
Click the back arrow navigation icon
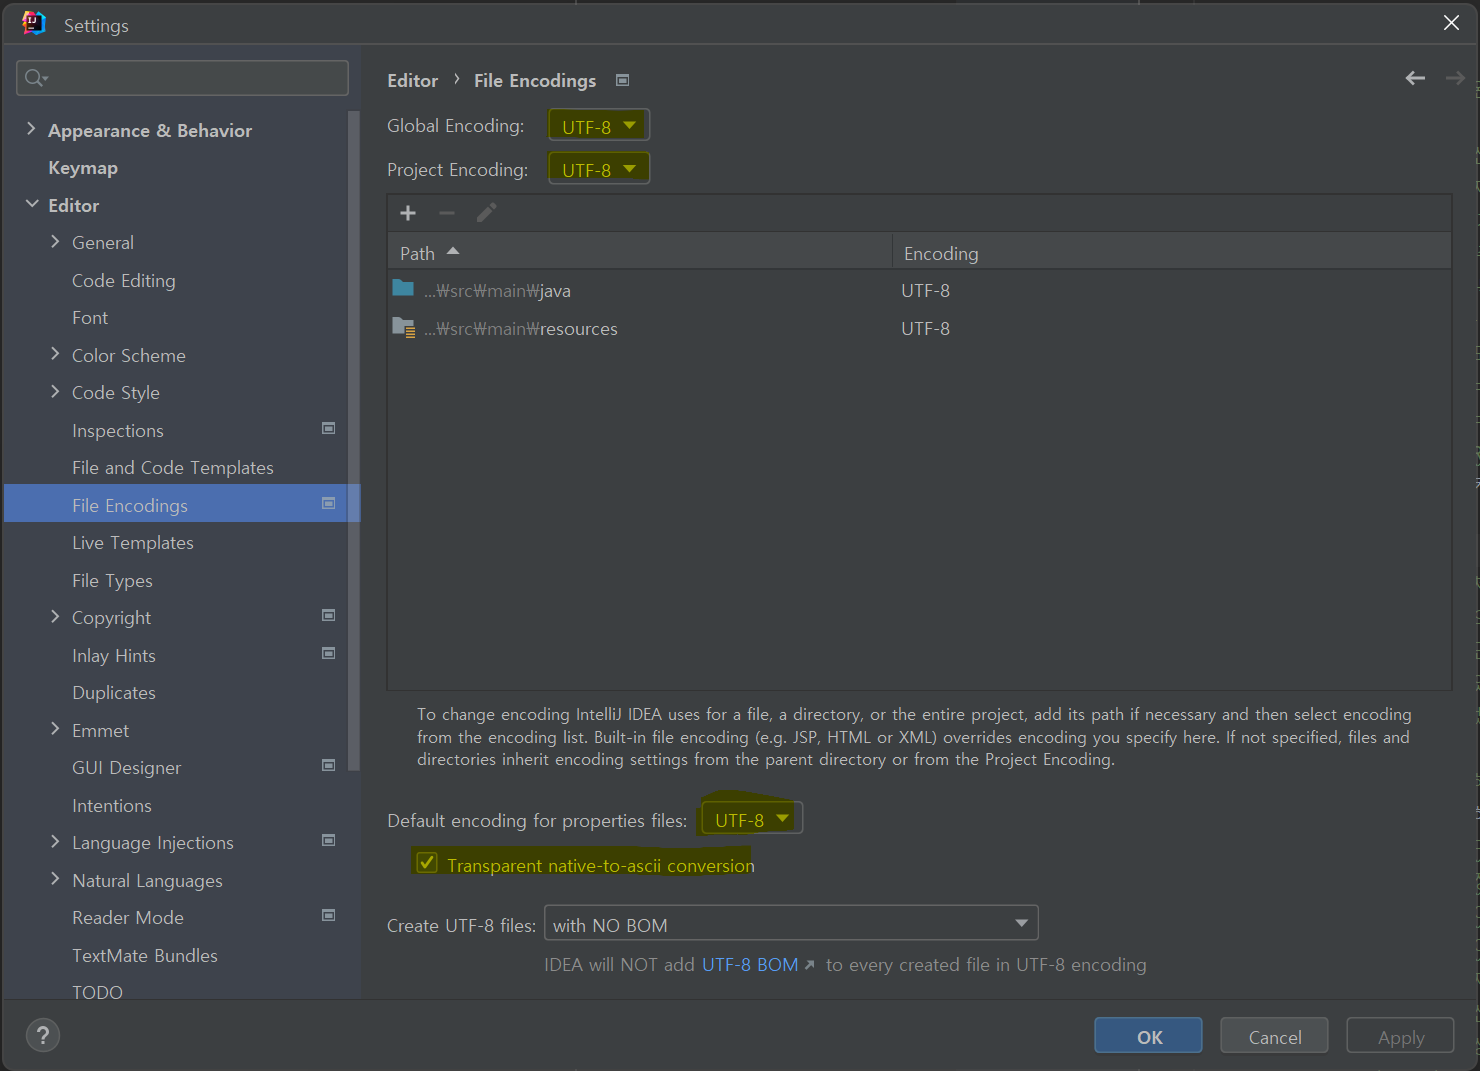coord(1415,78)
